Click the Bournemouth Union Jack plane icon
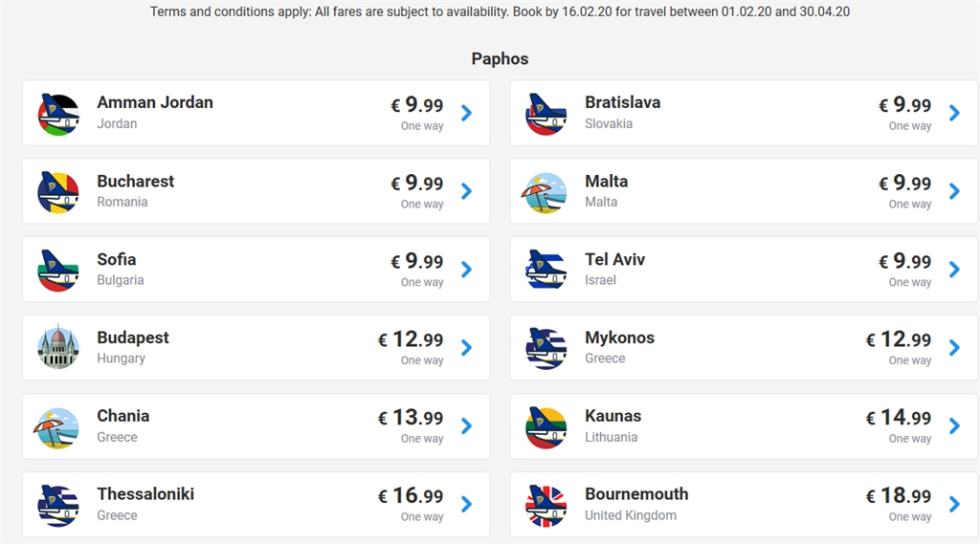980x544 pixels. tap(546, 505)
